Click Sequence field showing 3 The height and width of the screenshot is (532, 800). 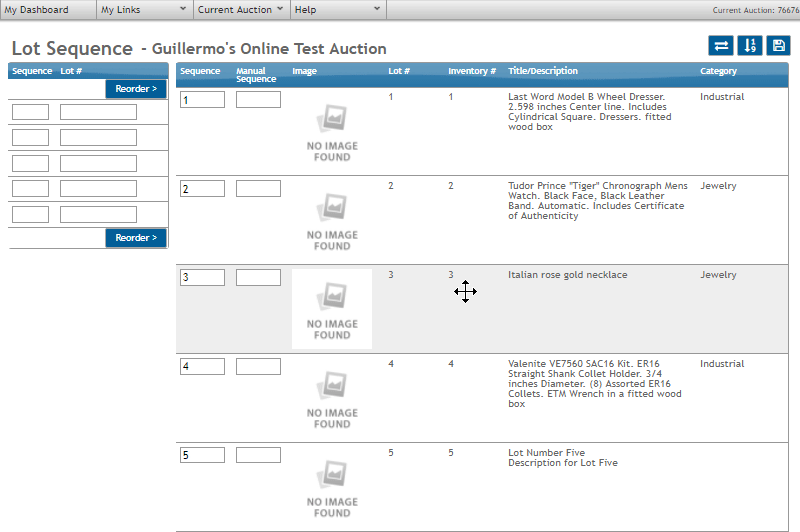coord(203,277)
